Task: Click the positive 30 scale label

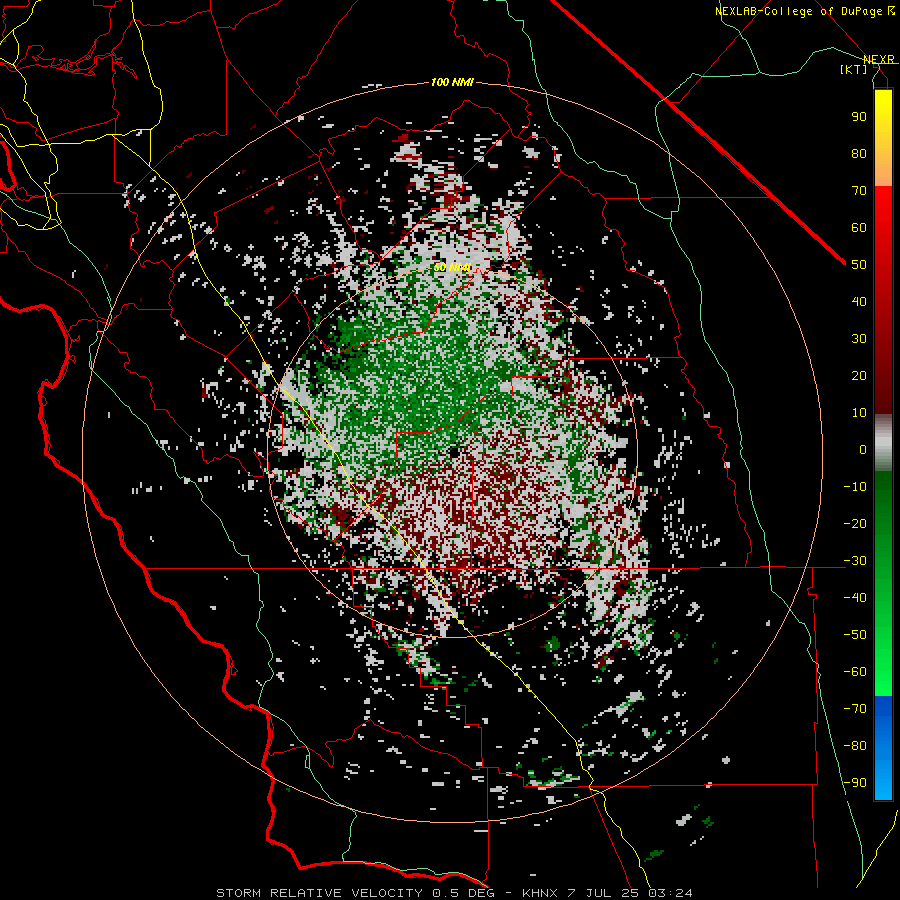Action: 859,339
